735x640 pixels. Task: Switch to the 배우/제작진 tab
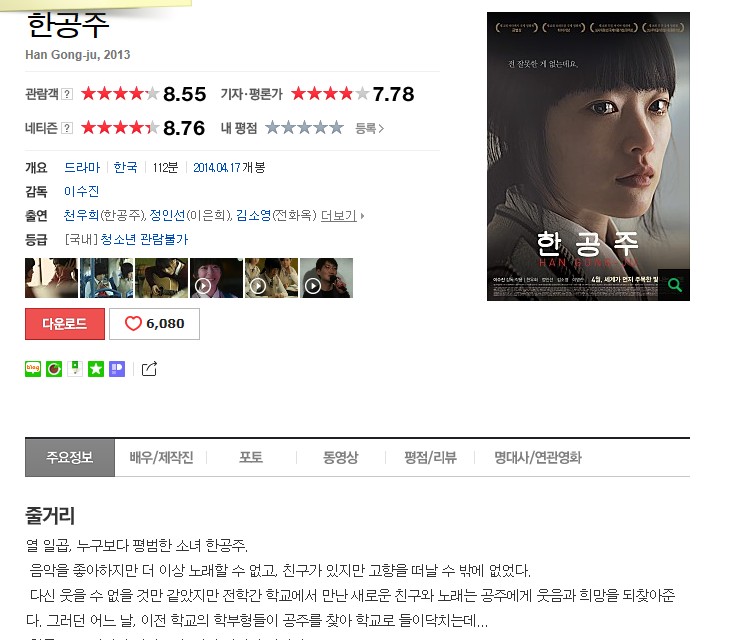[x=161, y=457]
